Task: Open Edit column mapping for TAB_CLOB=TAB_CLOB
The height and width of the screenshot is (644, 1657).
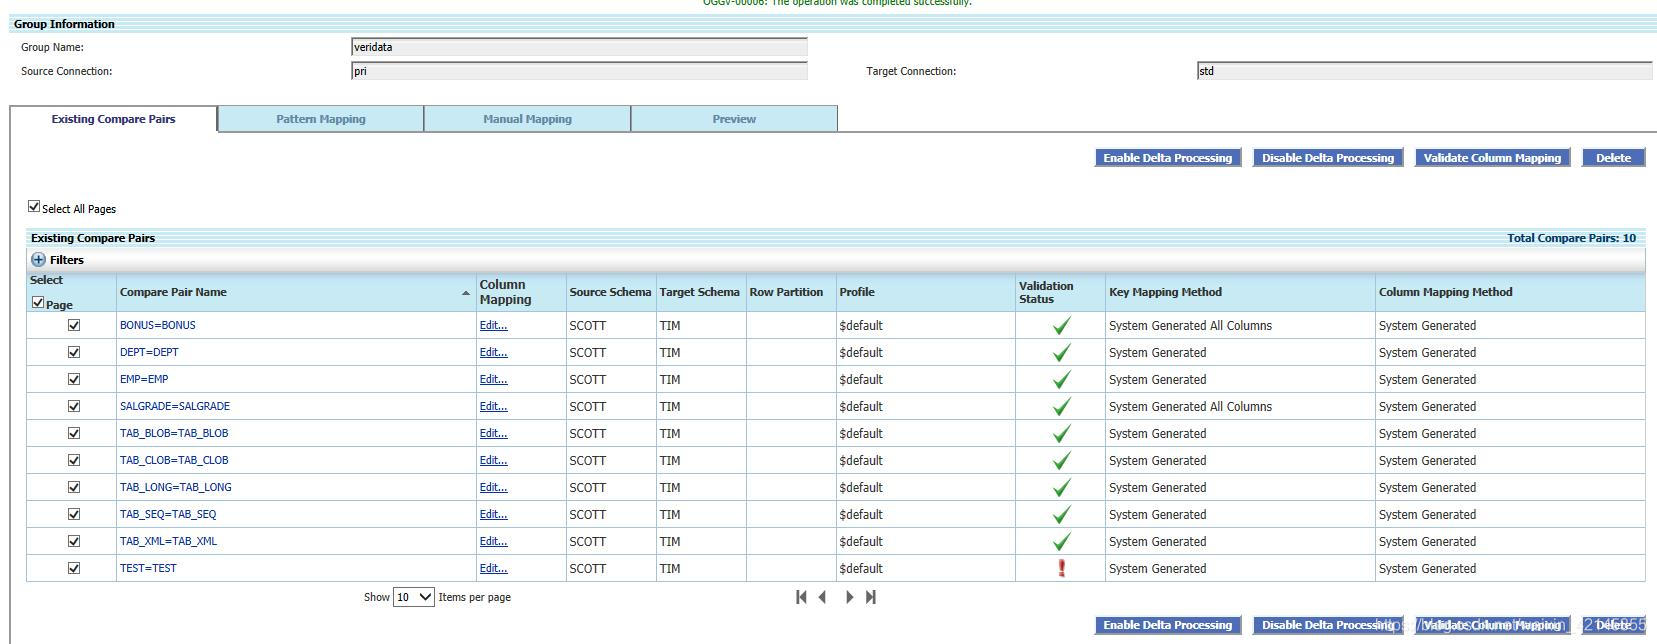Action: (x=493, y=460)
